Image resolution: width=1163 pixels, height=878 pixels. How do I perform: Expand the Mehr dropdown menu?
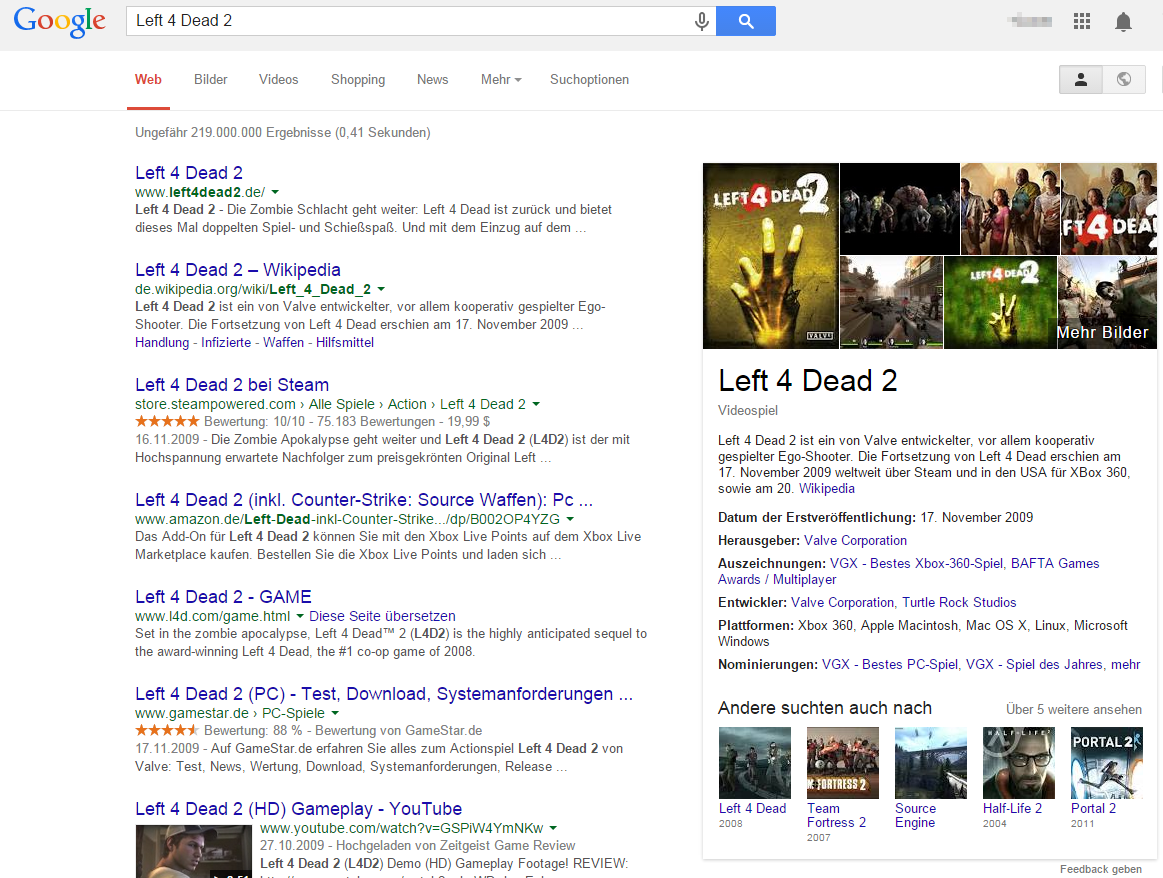coord(501,79)
